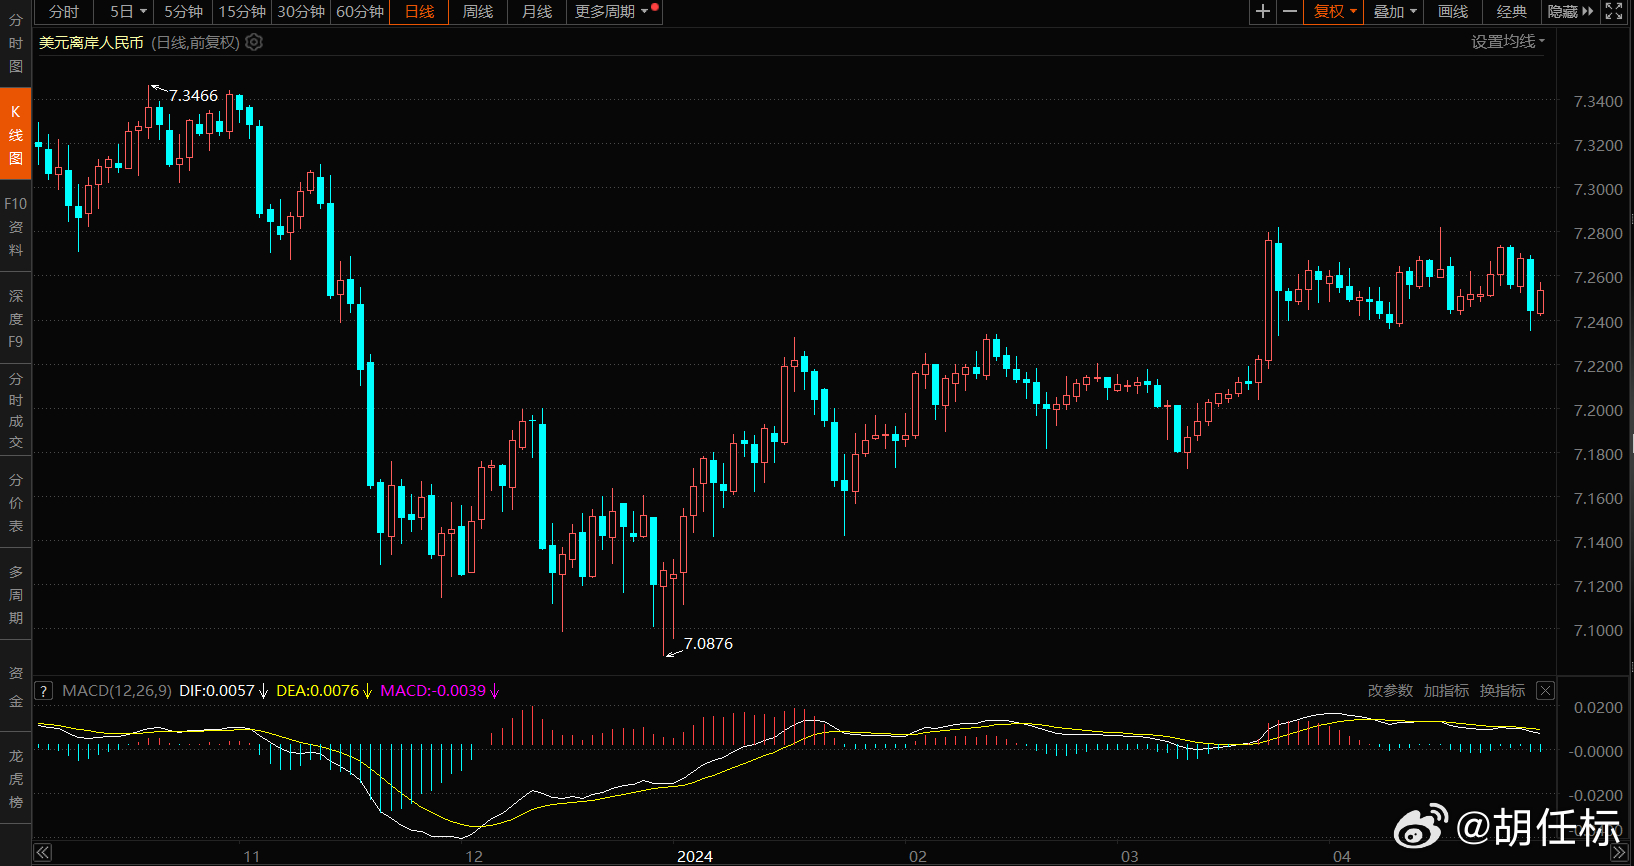The height and width of the screenshot is (866, 1634).
Task: Click the DEA:0.0076 value
Action: [317, 691]
